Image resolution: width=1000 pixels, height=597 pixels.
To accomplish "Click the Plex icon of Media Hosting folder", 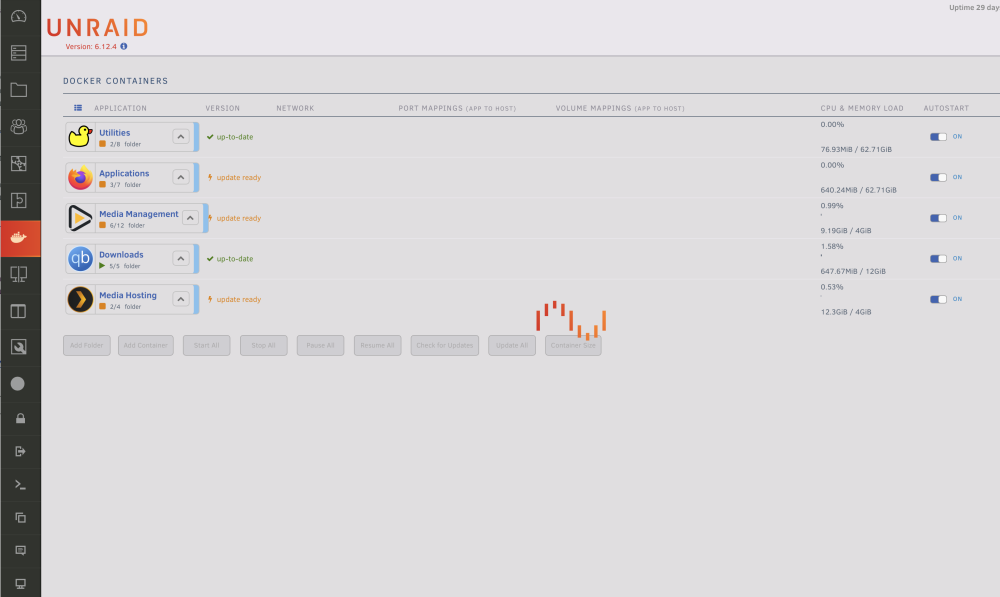I will [x=80, y=299].
